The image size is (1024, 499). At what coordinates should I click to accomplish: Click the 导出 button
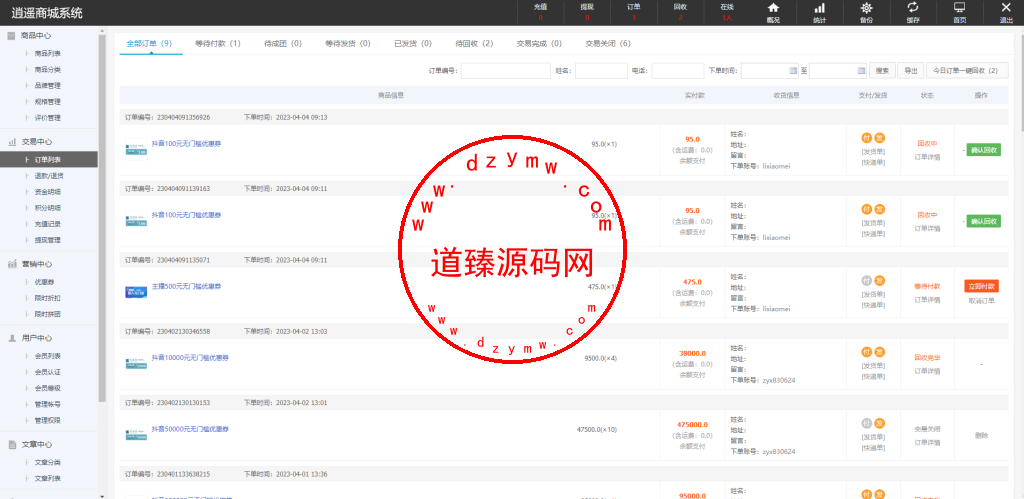[x=910, y=71]
